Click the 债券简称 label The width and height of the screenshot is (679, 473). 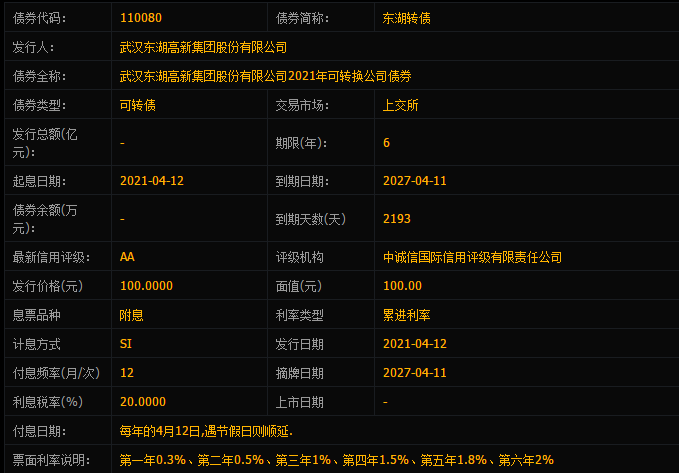[x=302, y=18]
